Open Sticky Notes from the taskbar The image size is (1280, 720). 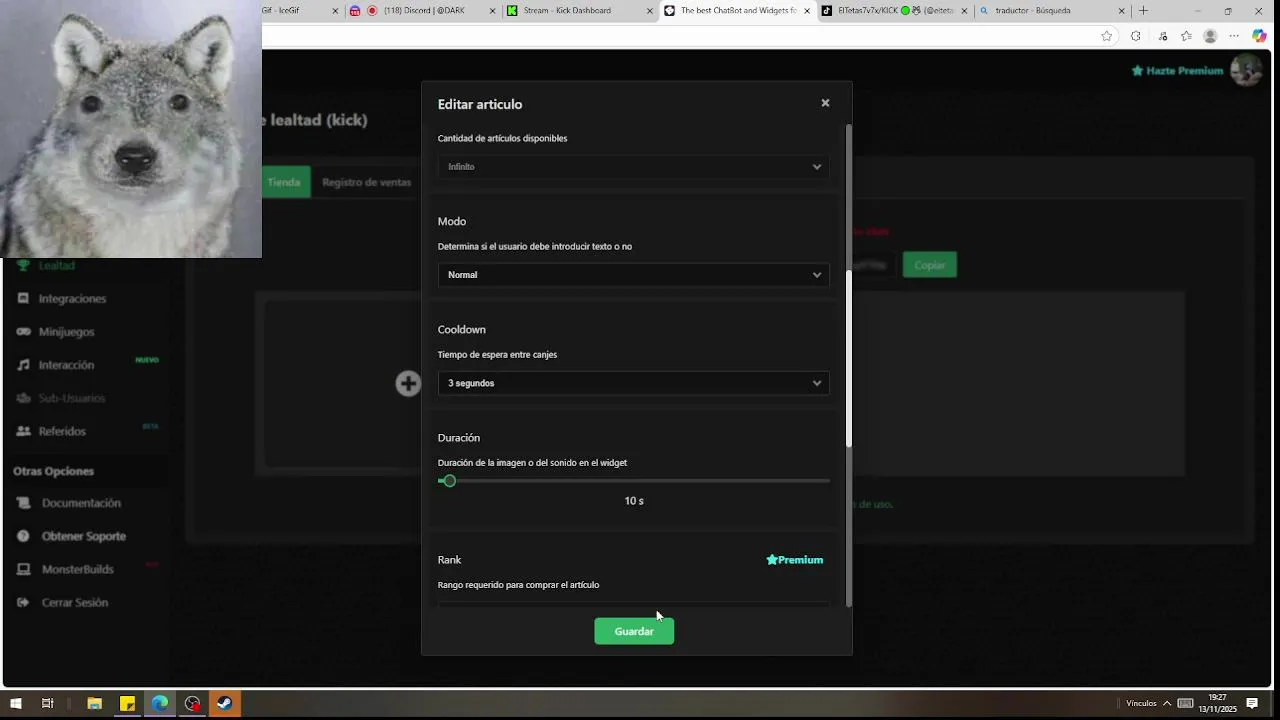click(x=127, y=704)
